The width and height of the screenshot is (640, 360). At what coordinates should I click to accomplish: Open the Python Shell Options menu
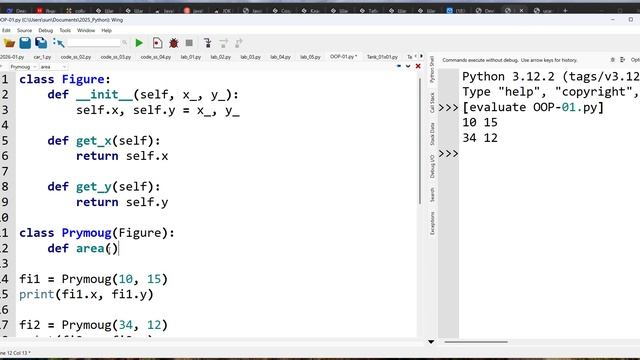pos(635,60)
